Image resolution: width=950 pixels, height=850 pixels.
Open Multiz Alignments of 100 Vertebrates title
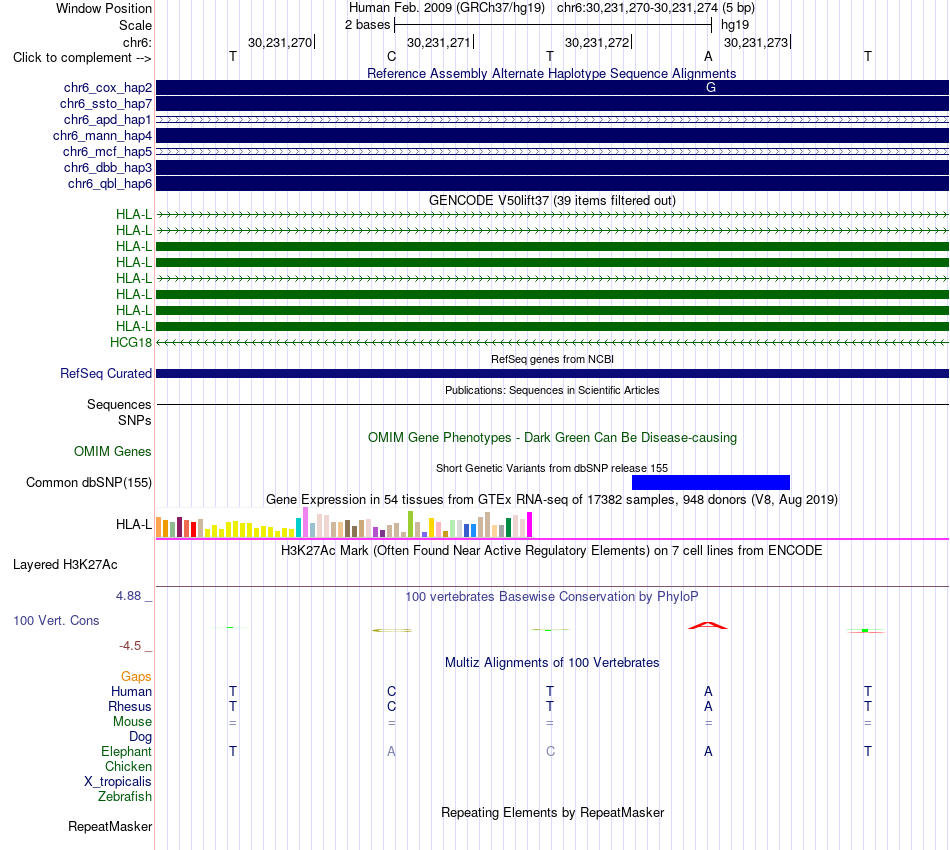pos(552,663)
